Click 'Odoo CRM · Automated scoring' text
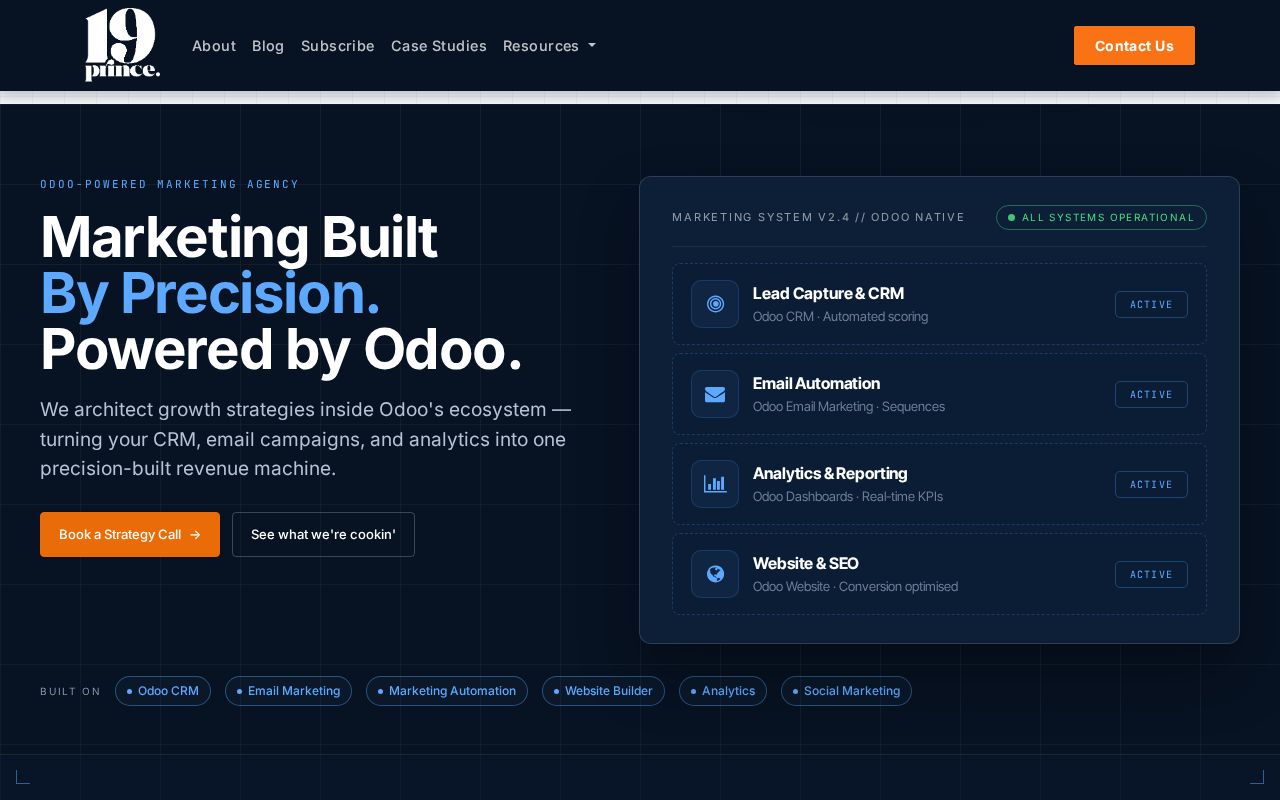The height and width of the screenshot is (800, 1280). [x=840, y=317]
